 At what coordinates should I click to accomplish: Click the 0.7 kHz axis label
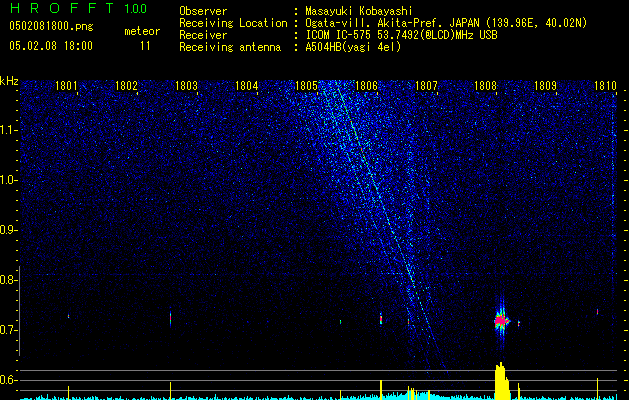pyautogui.click(x=8, y=330)
